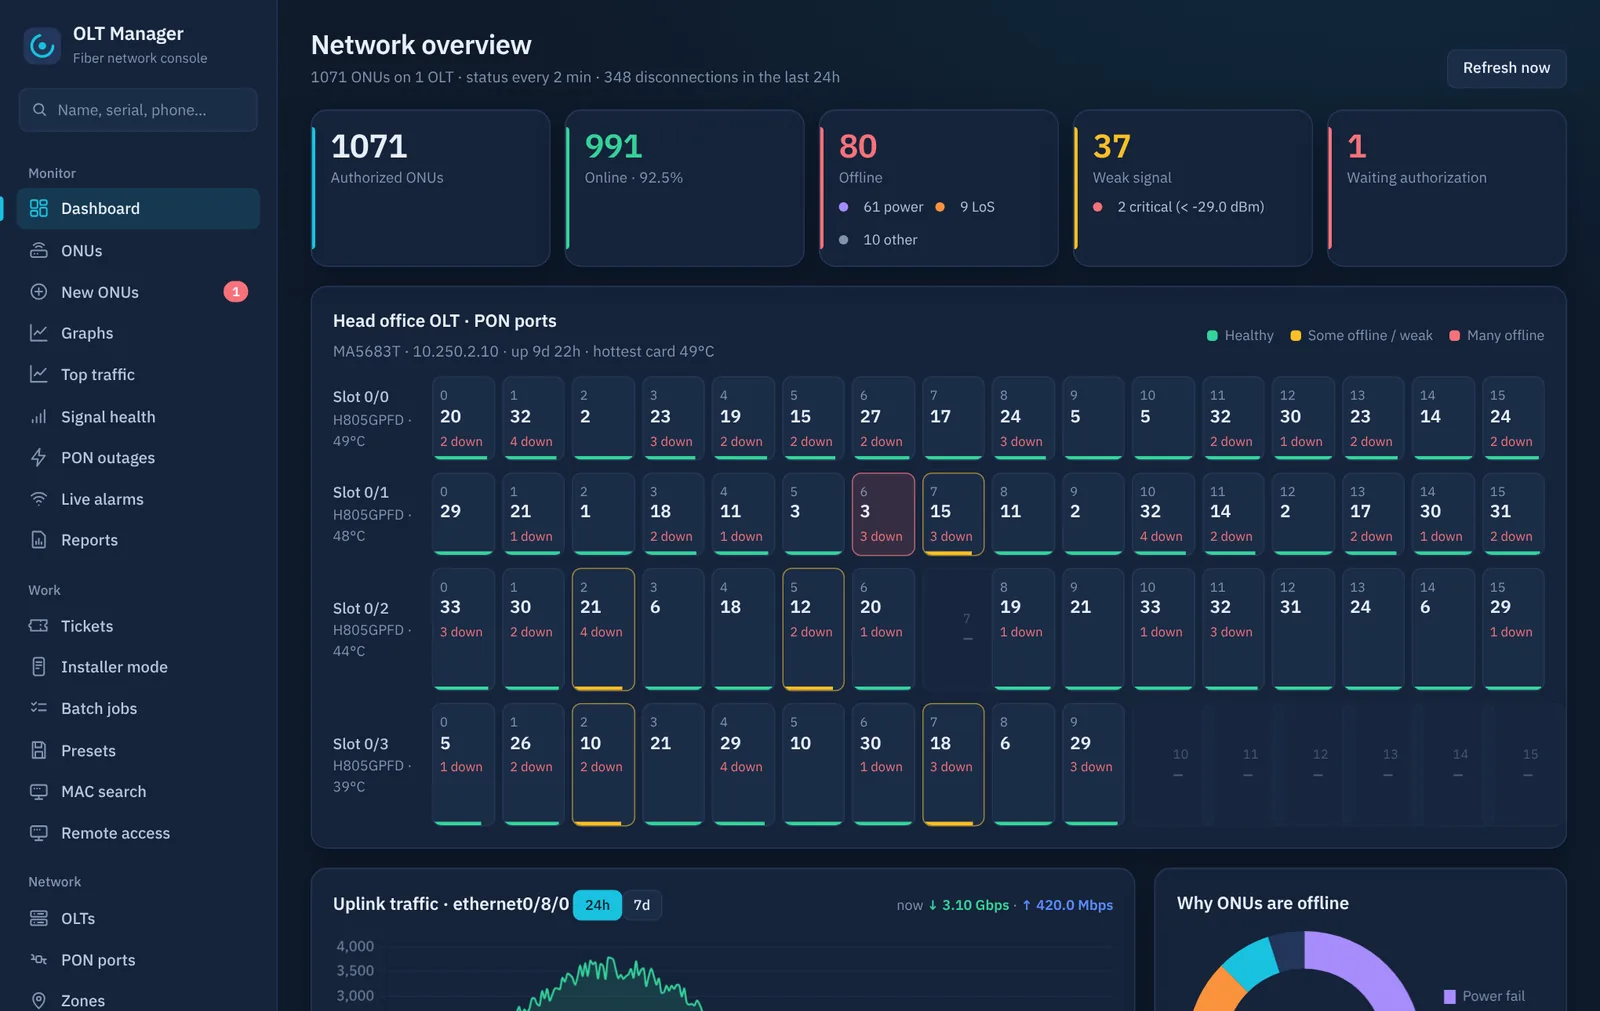
Task: Switch uplink traffic to 7d range
Action: click(x=642, y=905)
